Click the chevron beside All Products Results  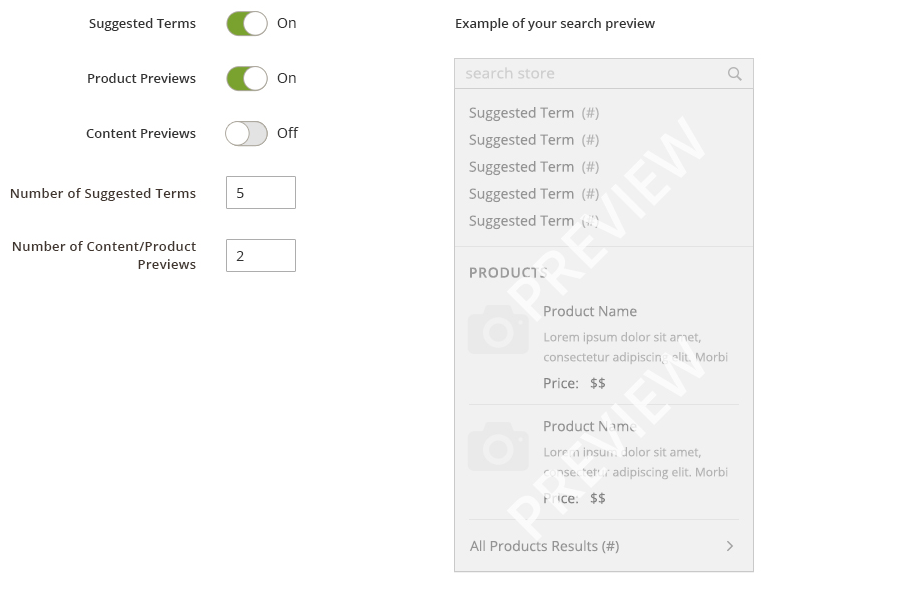click(x=730, y=546)
